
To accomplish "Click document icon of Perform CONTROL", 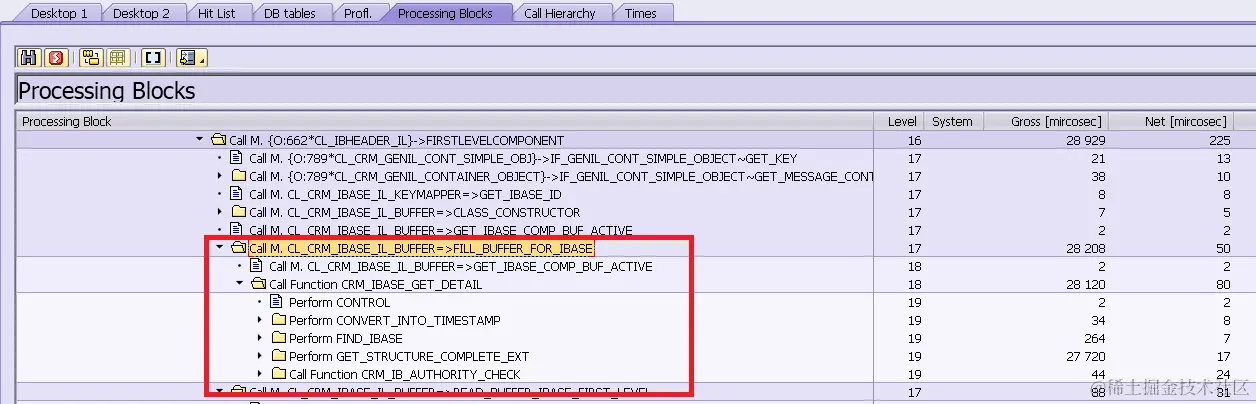I will click(278, 302).
